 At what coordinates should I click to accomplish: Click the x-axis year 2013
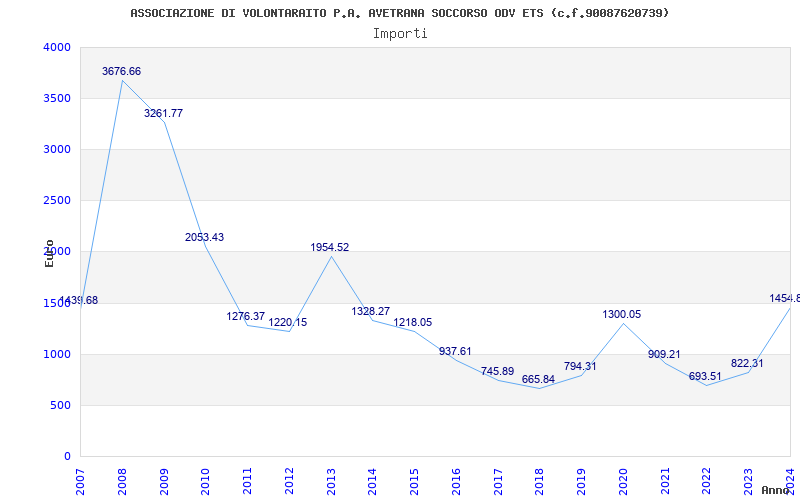331,482
